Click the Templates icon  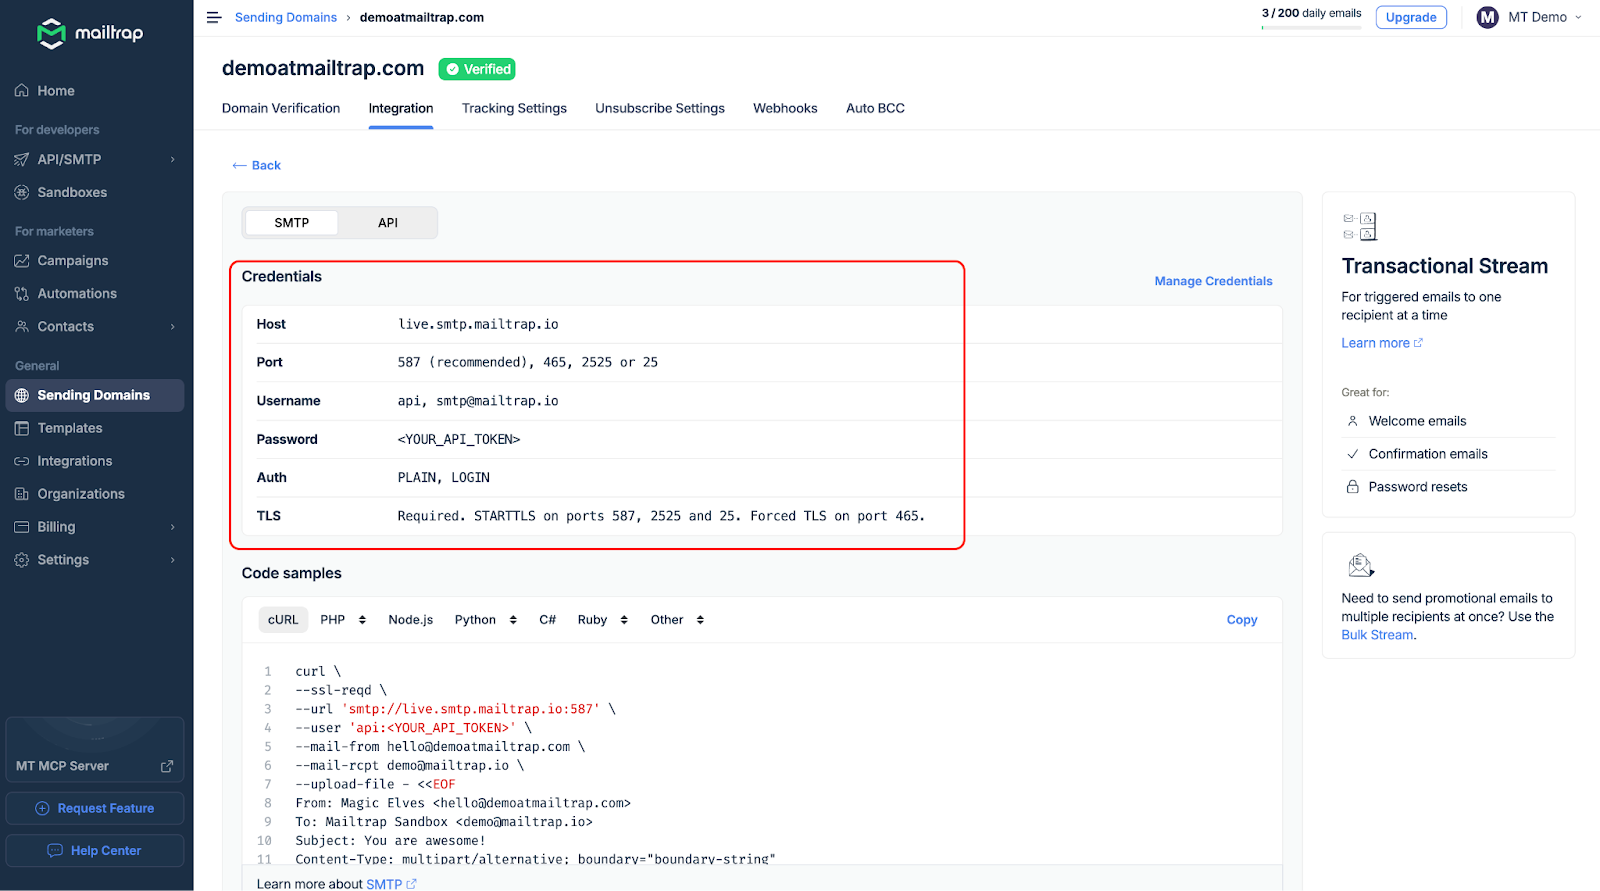click(22, 428)
